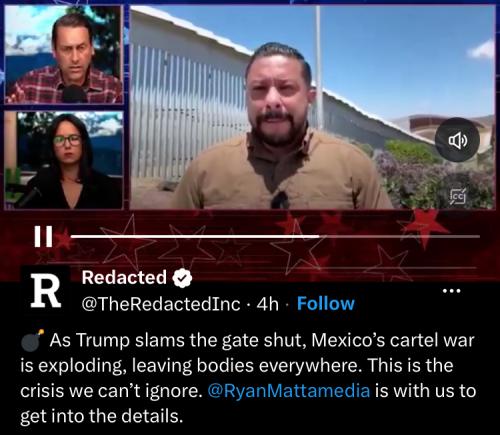This screenshot has width=500, height=435.
Task: Follow the Redacted account
Action: [x=326, y=304]
